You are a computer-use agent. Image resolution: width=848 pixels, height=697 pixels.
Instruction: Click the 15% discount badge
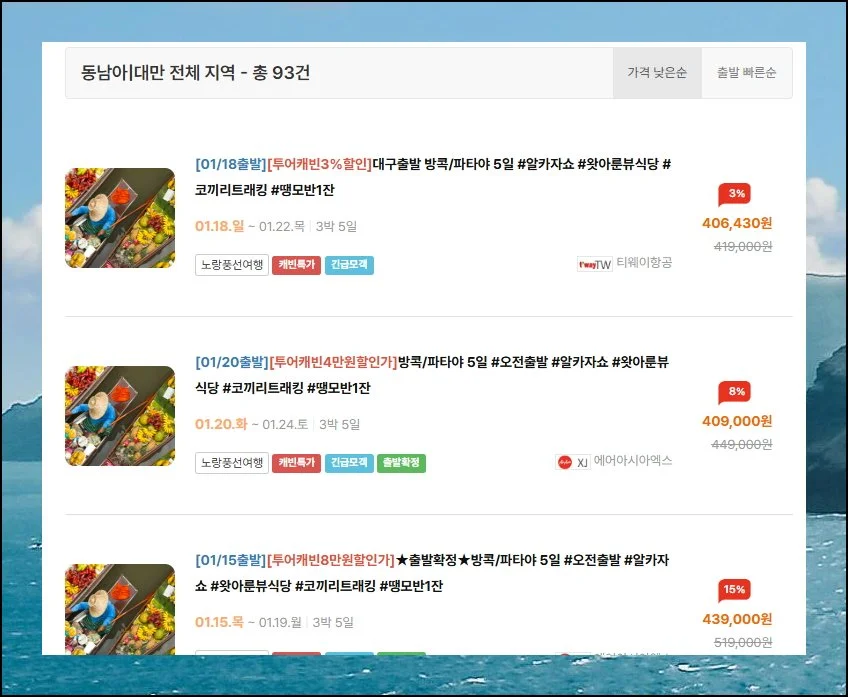tap(734, 590)
